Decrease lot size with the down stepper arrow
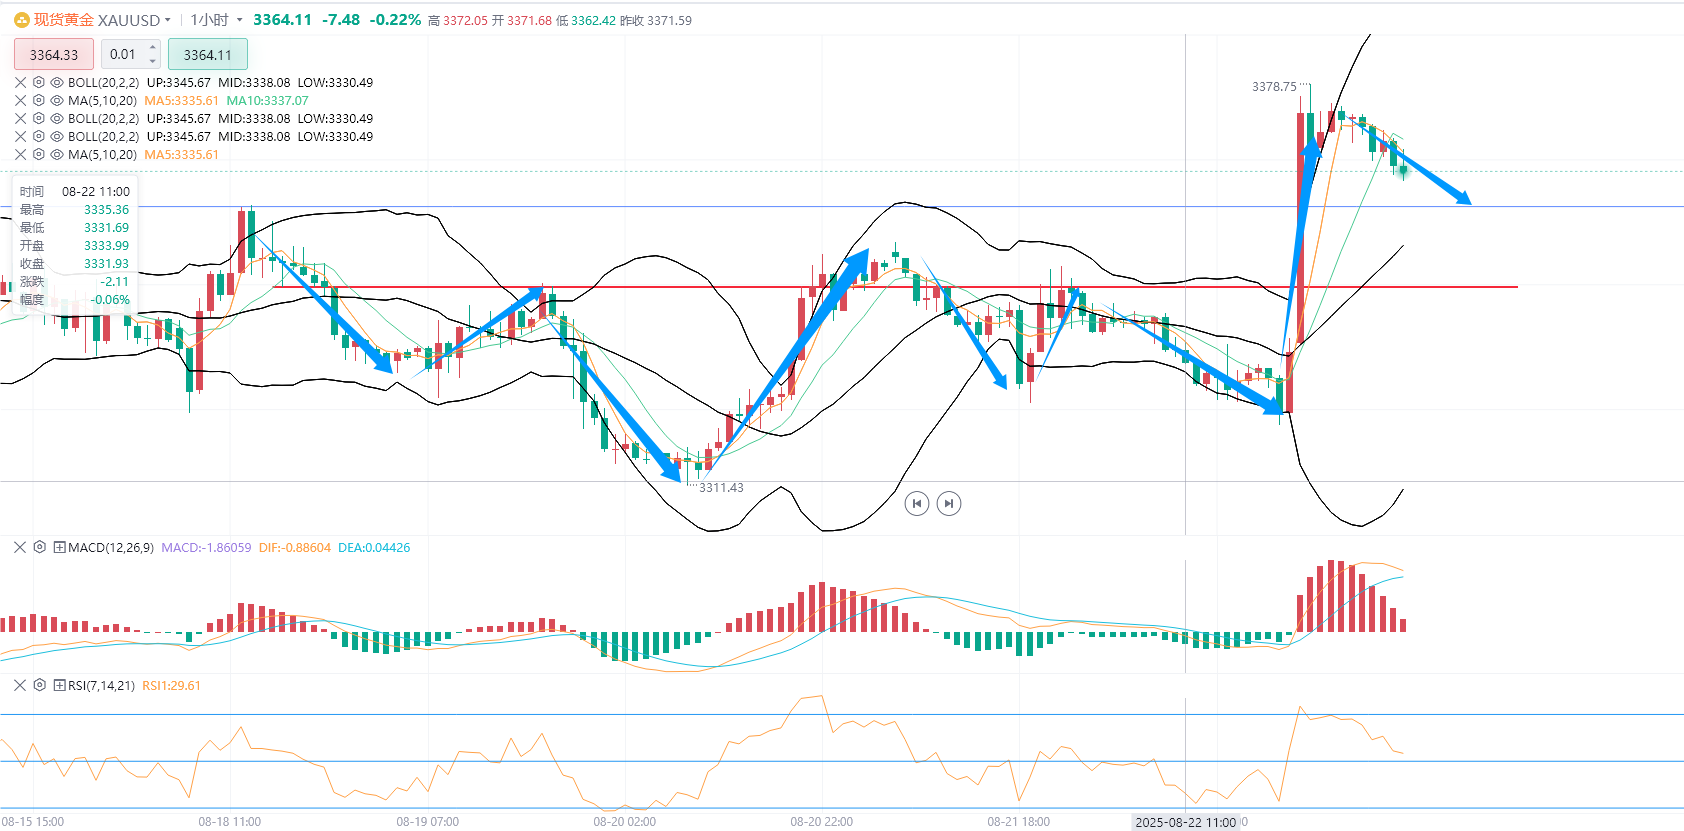 [x=153, y=61]
